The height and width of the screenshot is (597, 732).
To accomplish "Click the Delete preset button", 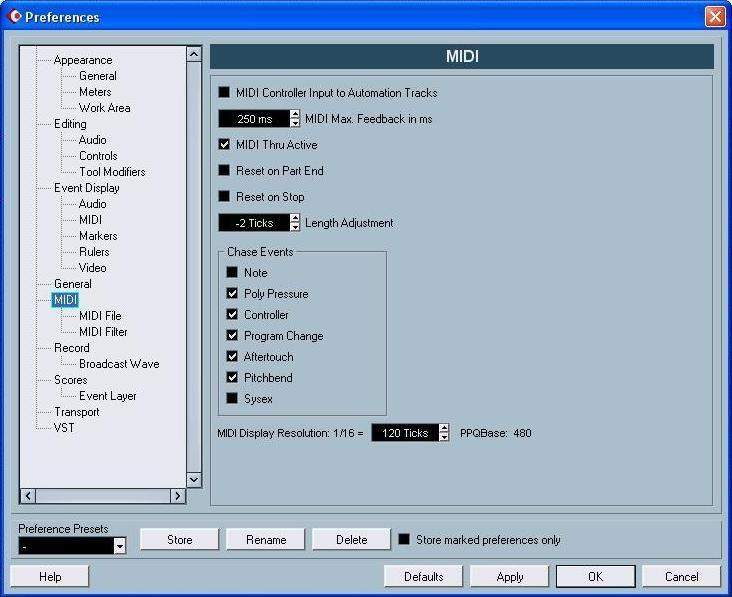I will (x=352, y=540).
